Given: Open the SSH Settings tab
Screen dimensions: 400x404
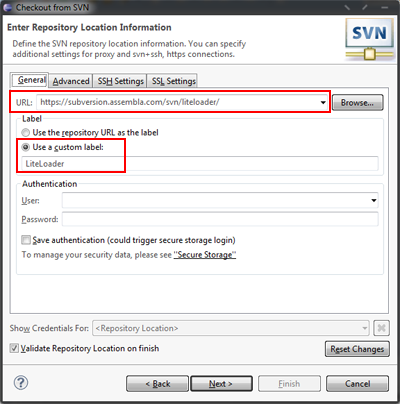Looking at the screenshot, I should click(x=120, y=81).
